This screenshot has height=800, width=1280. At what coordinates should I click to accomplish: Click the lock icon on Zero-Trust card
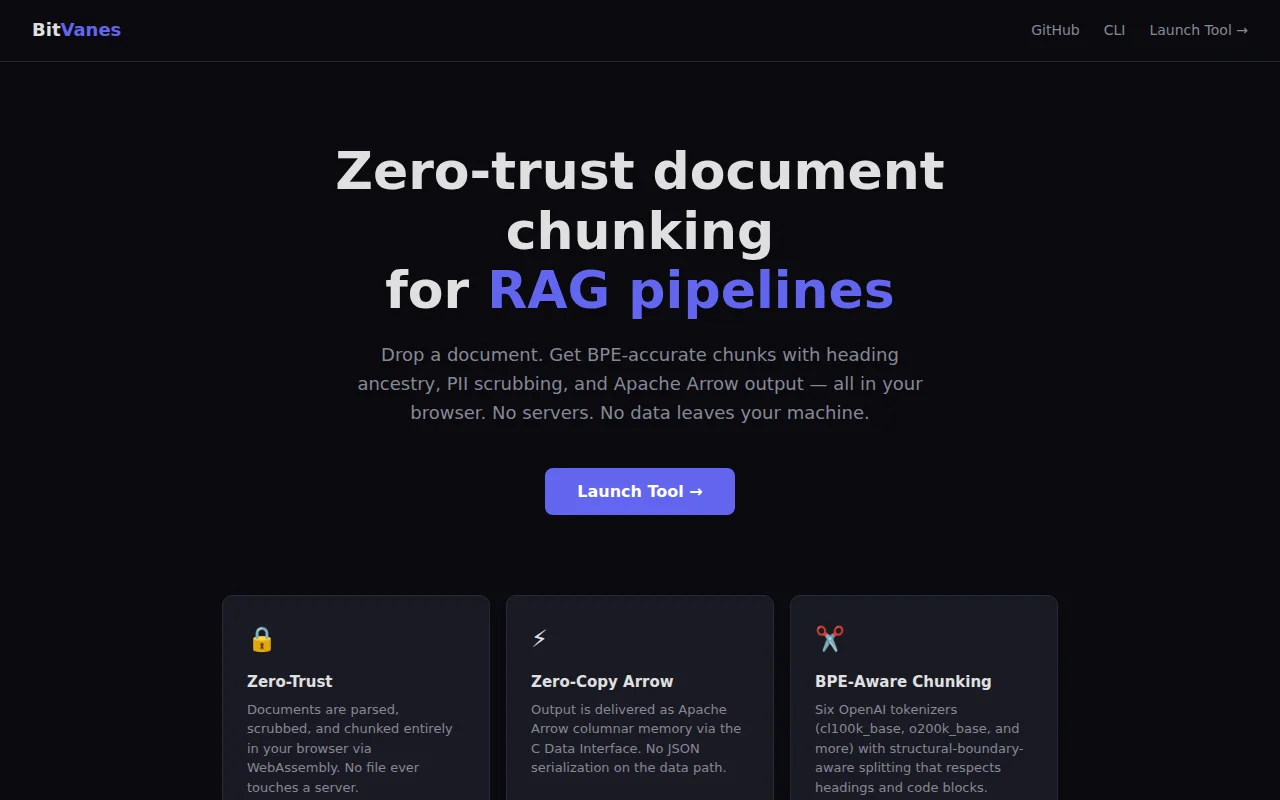[x=261, y=639]
